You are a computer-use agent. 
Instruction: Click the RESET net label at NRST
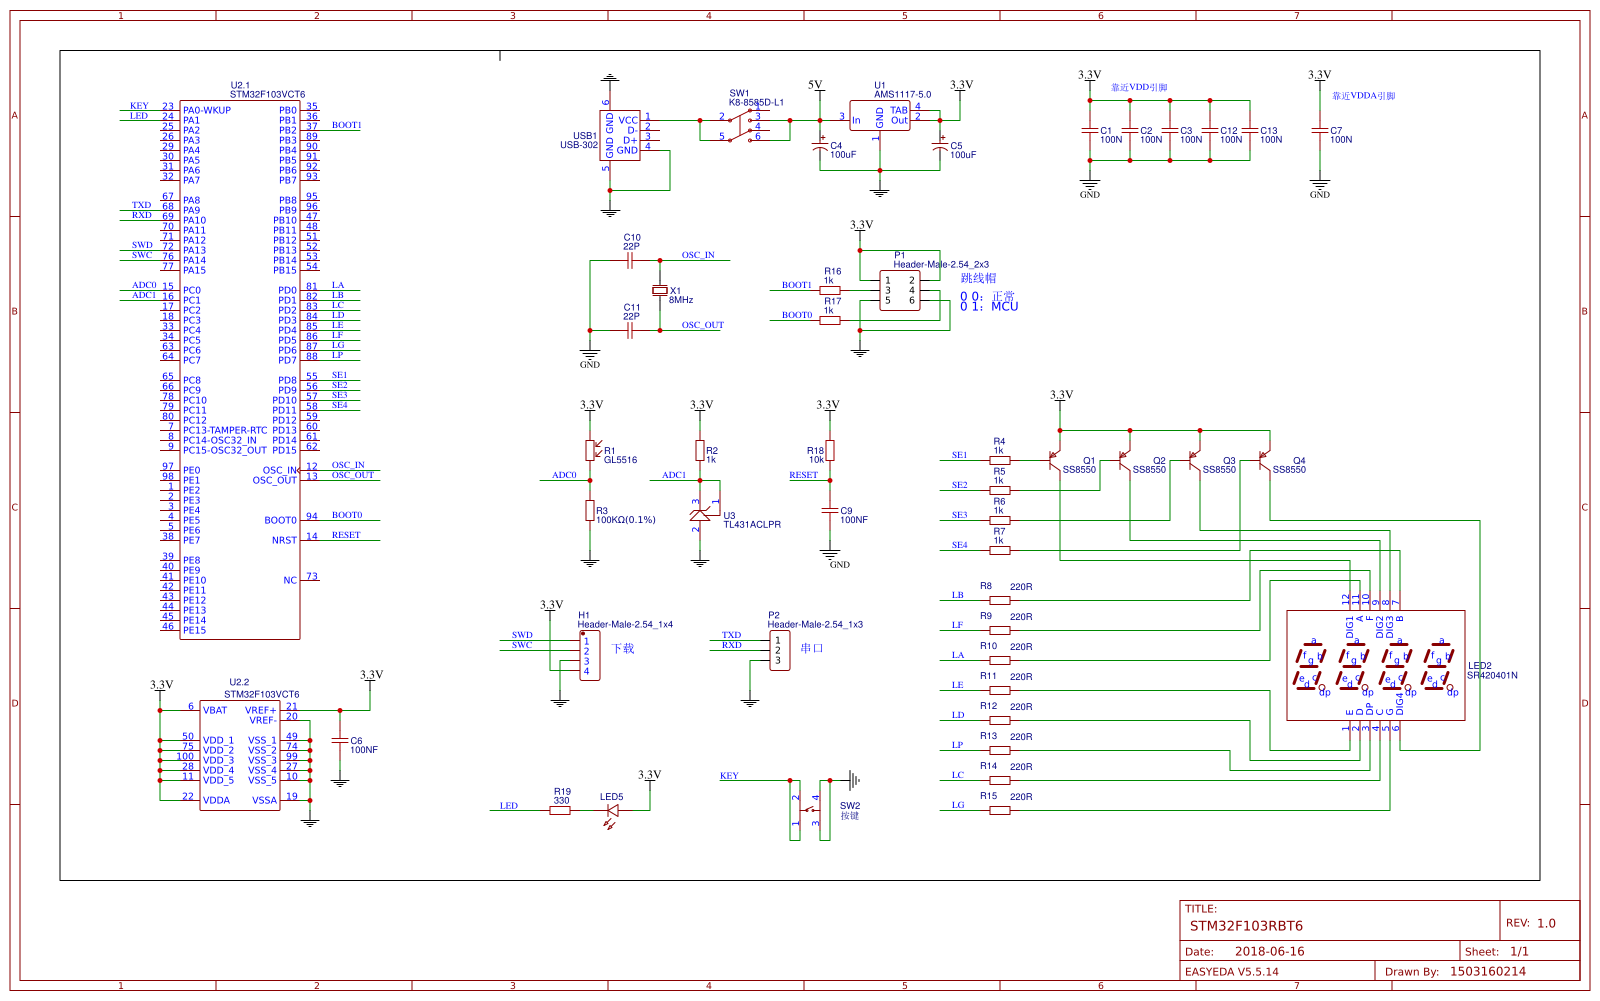click(346, 535)
